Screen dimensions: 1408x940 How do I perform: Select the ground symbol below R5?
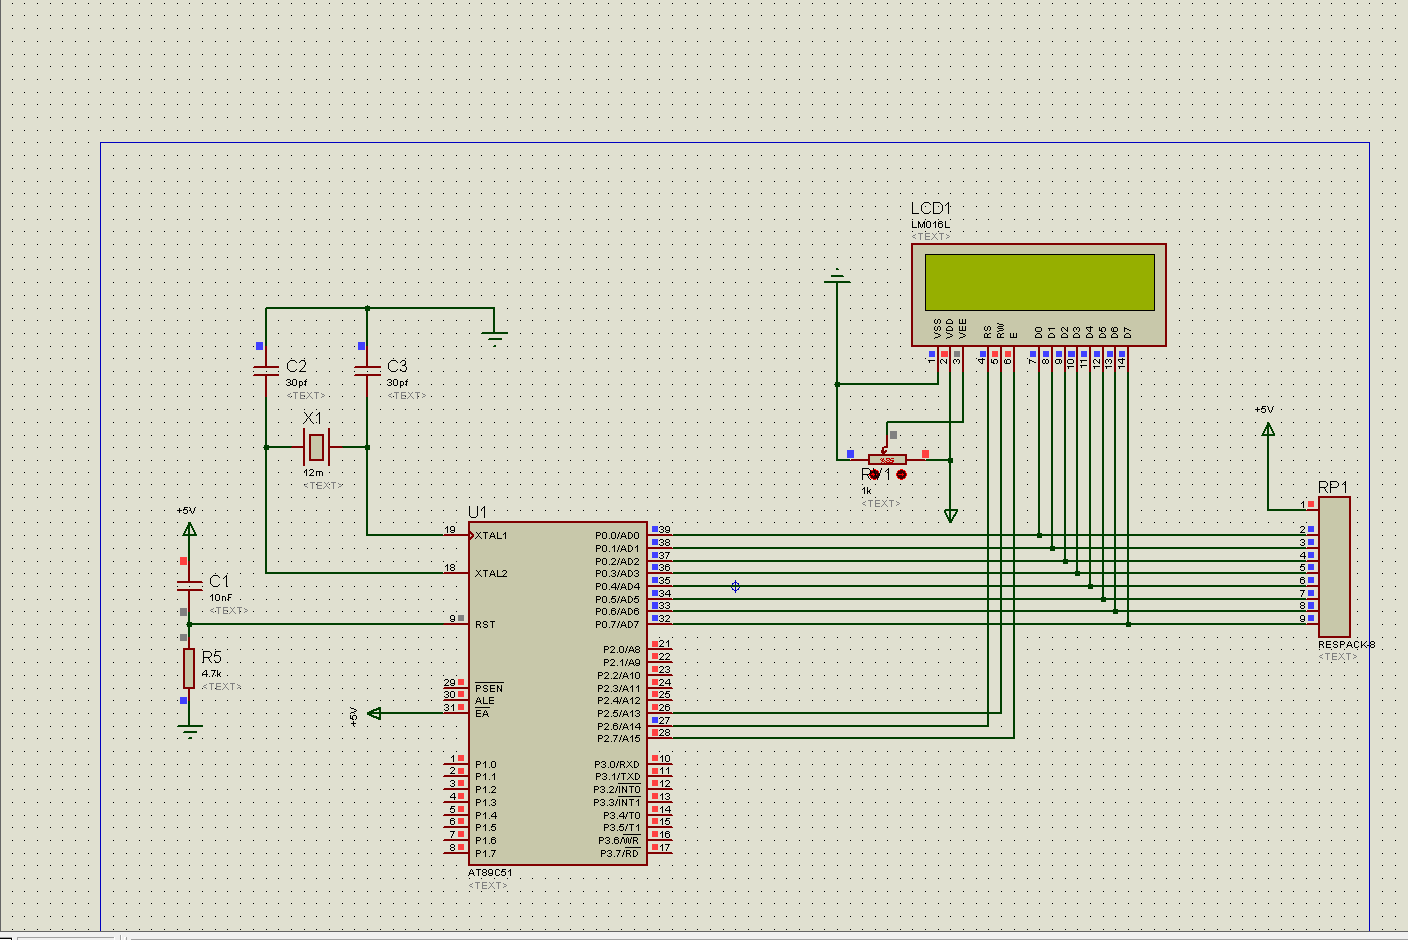pos(189,731)
